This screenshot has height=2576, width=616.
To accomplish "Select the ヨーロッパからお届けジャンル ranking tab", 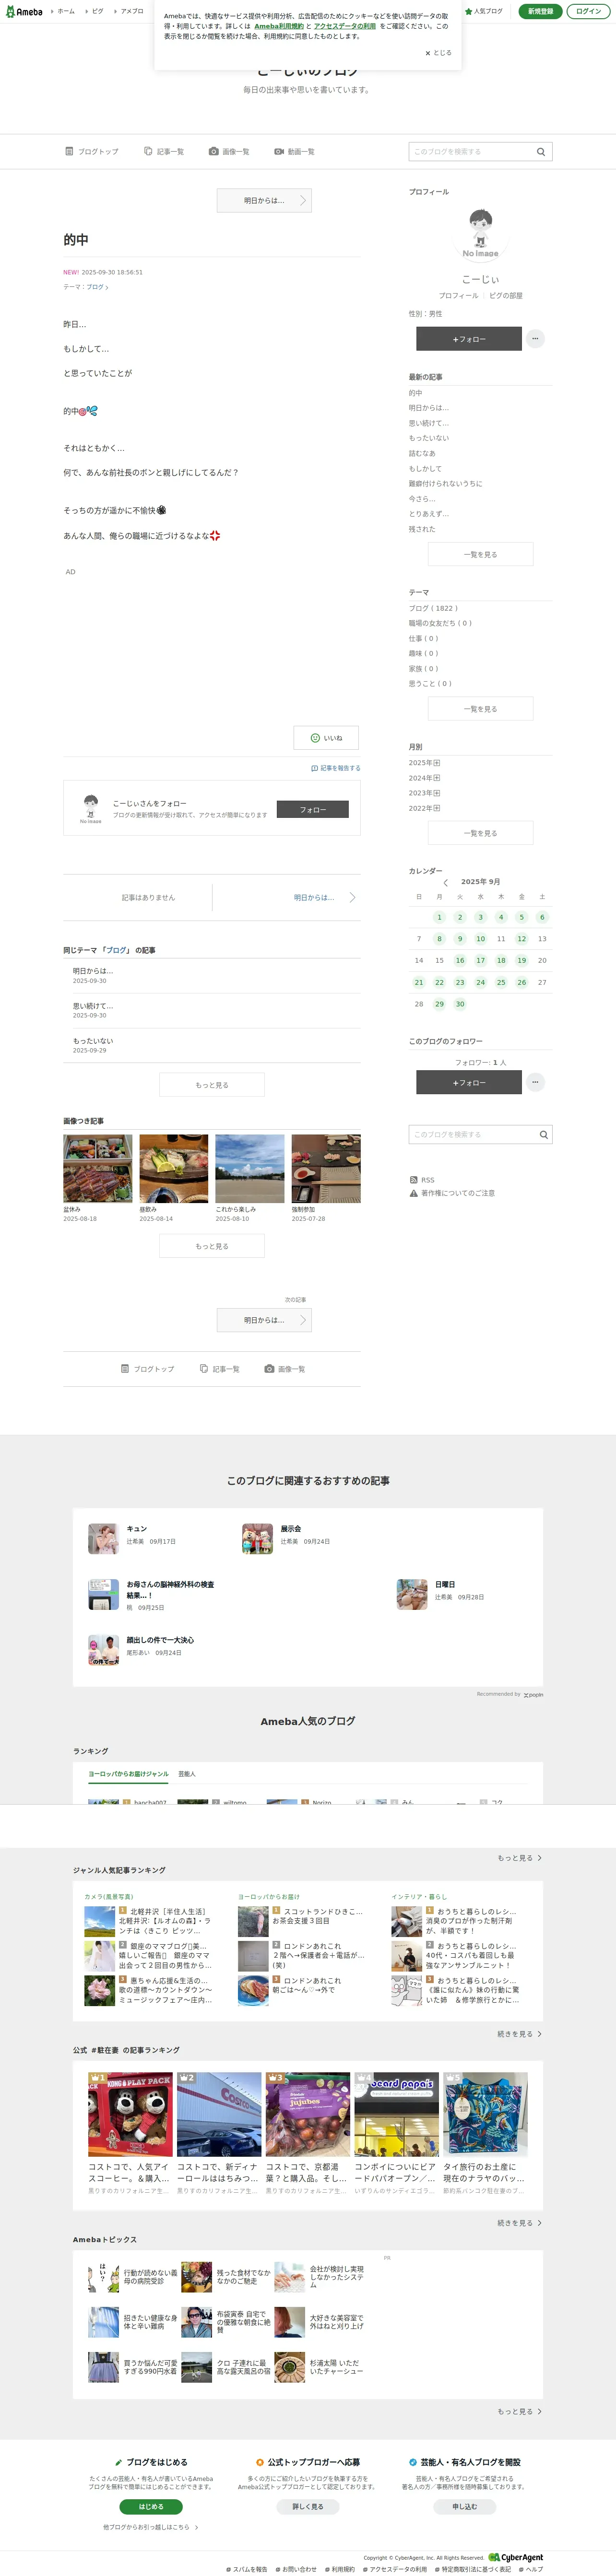I will click(x=128, y=1773).
